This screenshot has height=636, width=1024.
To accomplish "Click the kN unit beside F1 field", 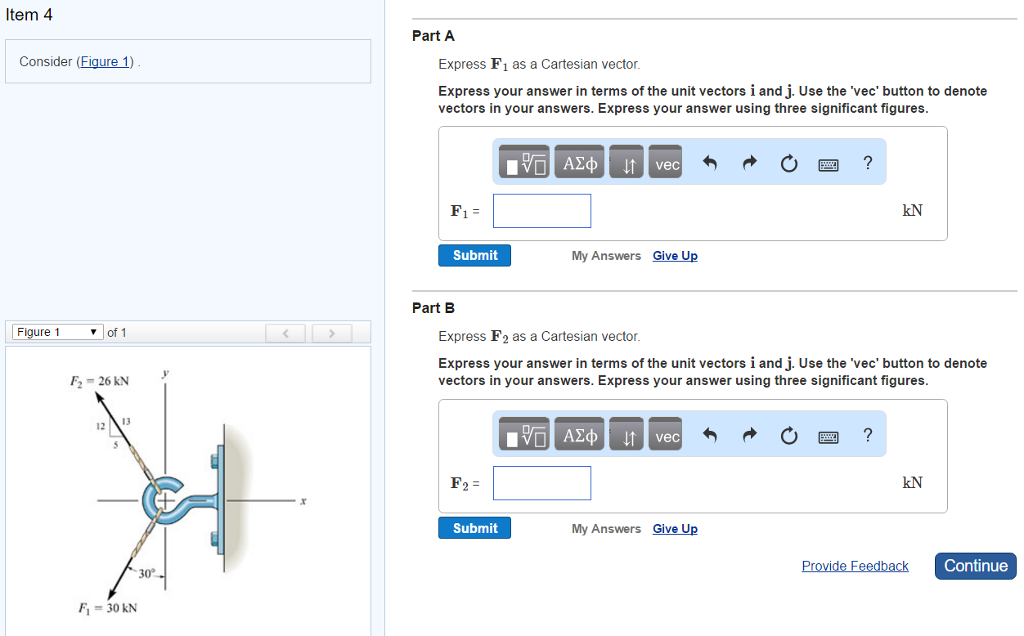I will point(912,210).
